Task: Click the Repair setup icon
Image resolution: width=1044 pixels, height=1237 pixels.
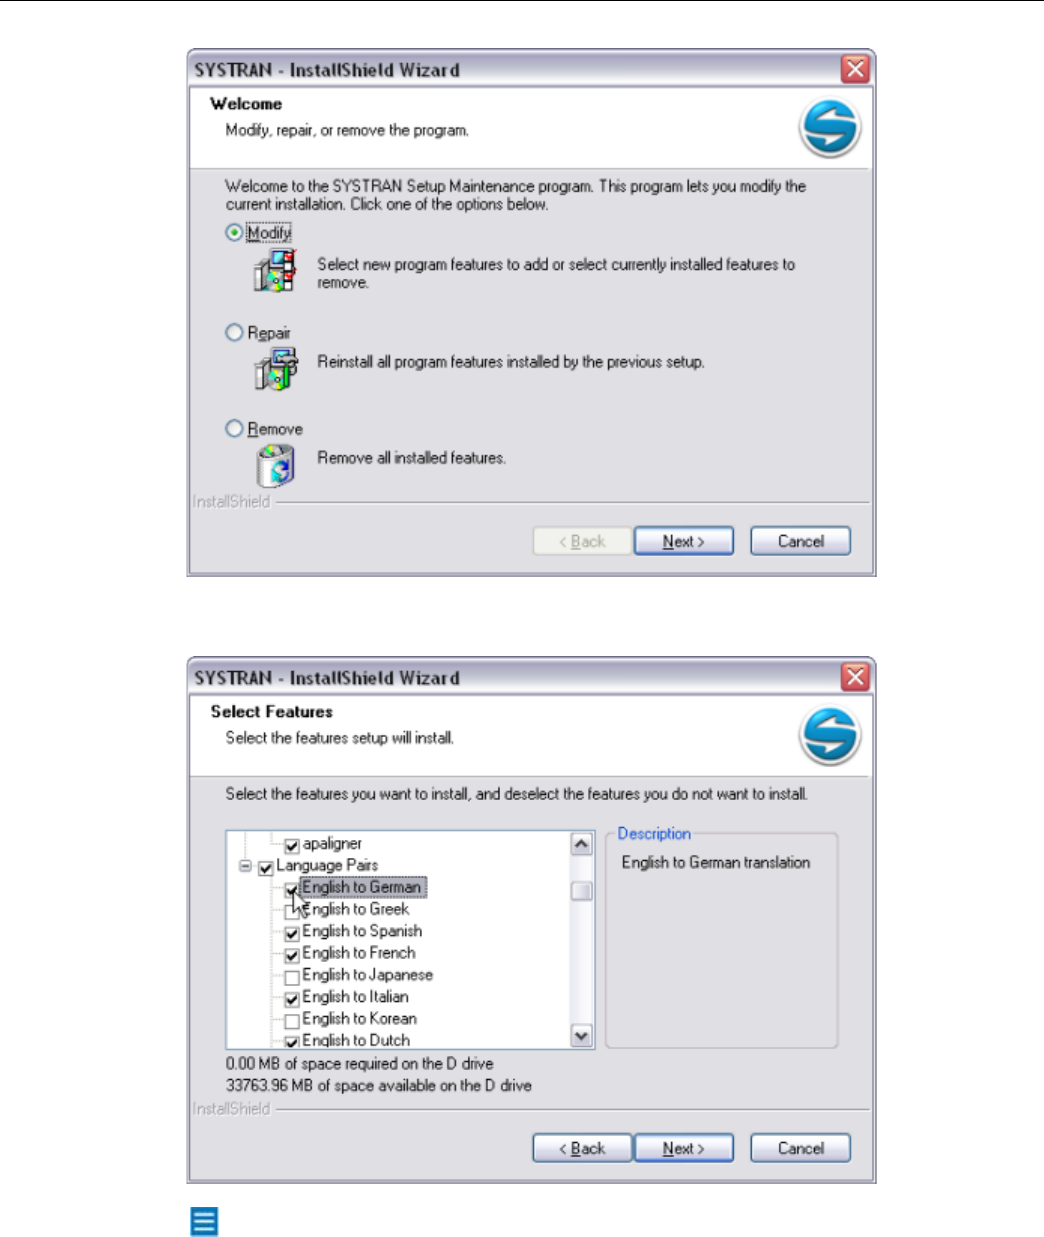Action: pyautogui.click(x=276, y=369)
